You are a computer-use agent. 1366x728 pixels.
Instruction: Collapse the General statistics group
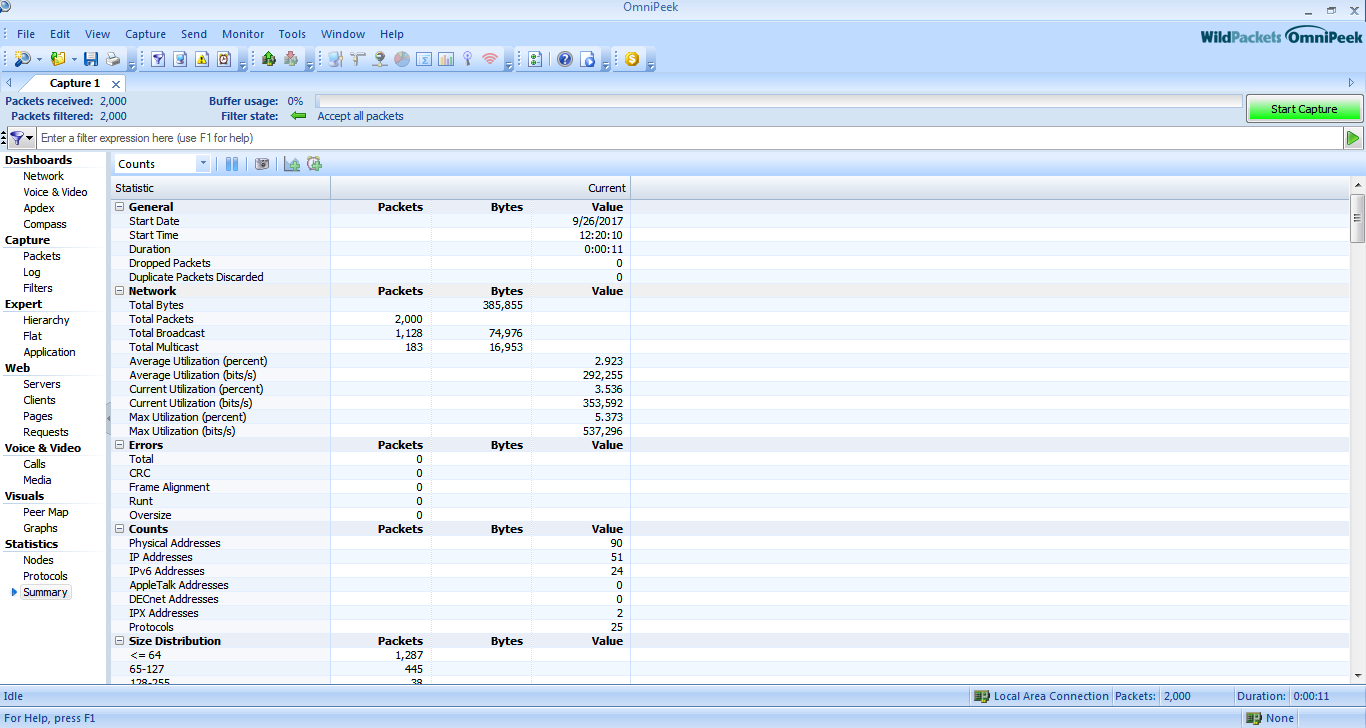click(120, 207)
